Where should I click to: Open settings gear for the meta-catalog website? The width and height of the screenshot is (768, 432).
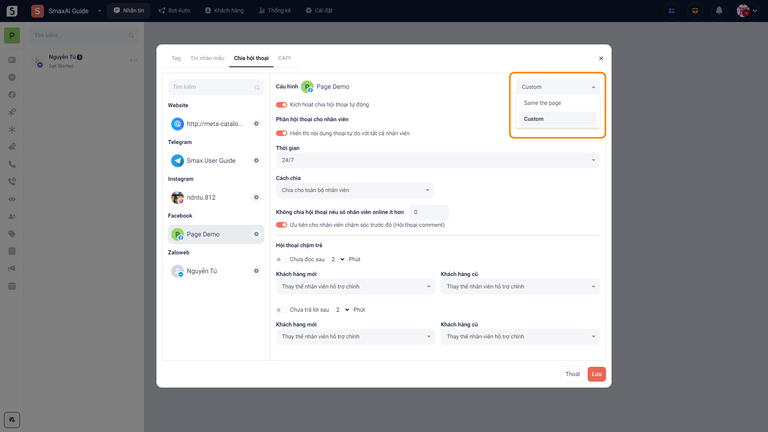click(x=256, y=124)
